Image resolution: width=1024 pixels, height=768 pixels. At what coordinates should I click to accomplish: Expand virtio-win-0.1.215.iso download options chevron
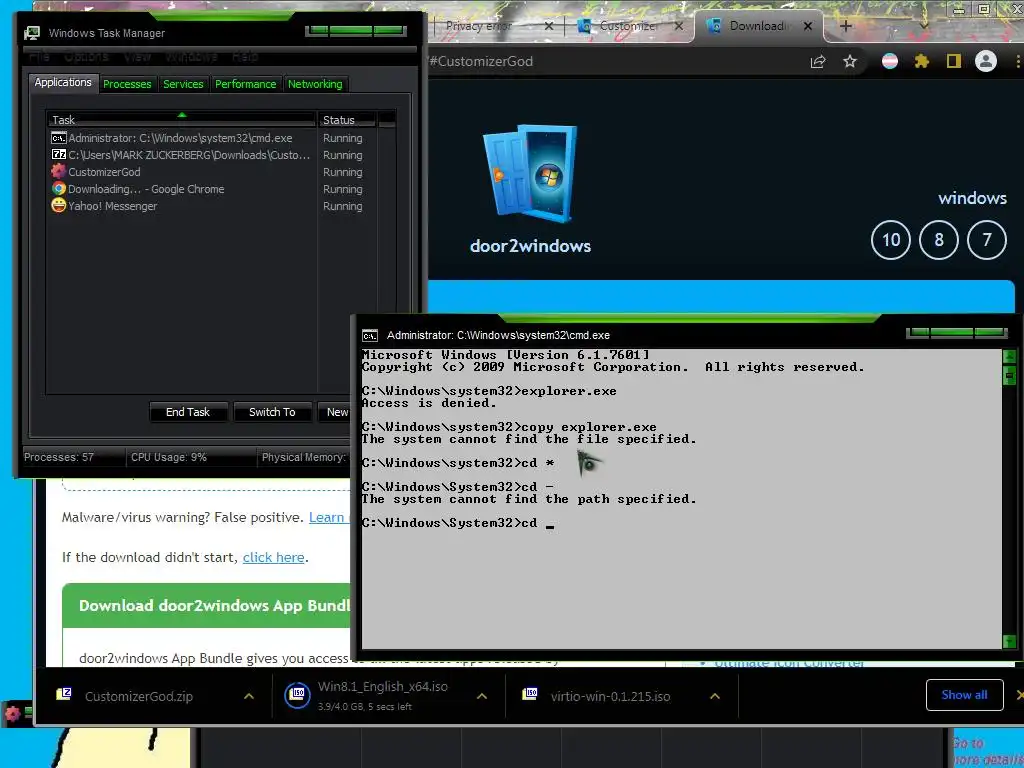pyautogui.click(x=715, y=696)
